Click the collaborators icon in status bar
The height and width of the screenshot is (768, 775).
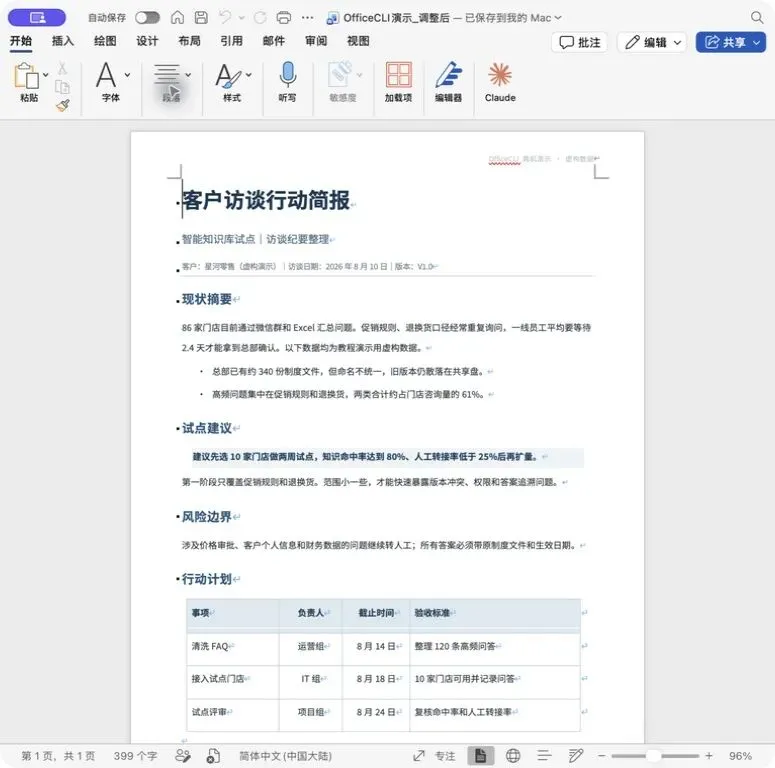coord(183,756)
